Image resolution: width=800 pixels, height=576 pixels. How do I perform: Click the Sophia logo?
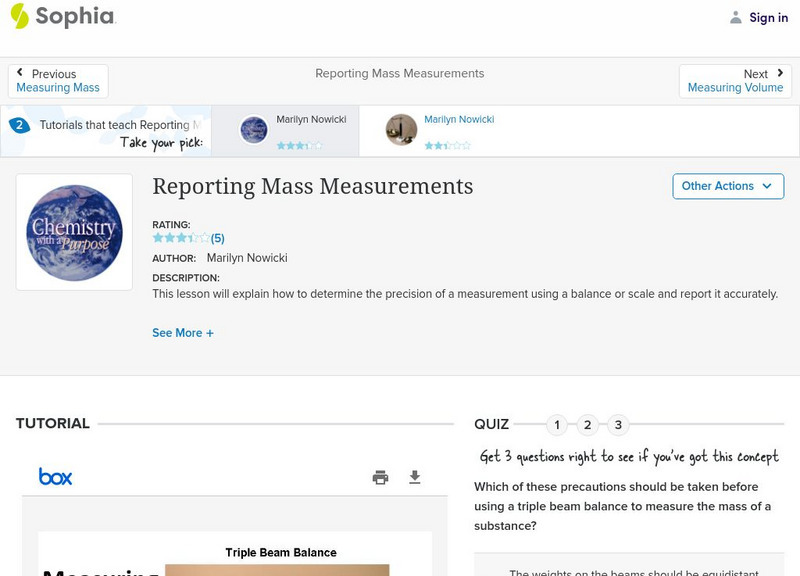[62, 17]
